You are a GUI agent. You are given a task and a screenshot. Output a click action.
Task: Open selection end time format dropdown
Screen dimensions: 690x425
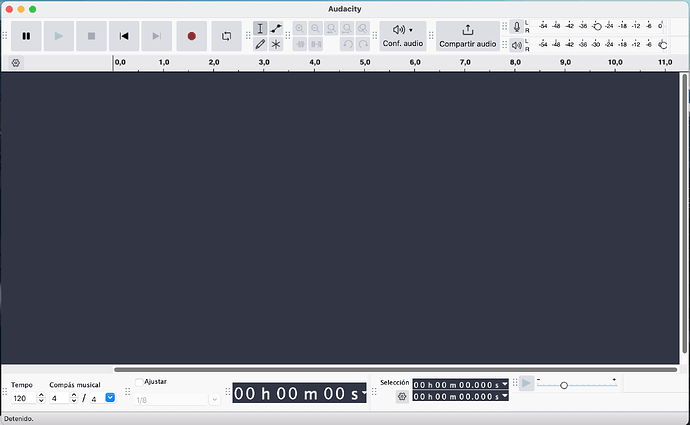click(505, 396)
